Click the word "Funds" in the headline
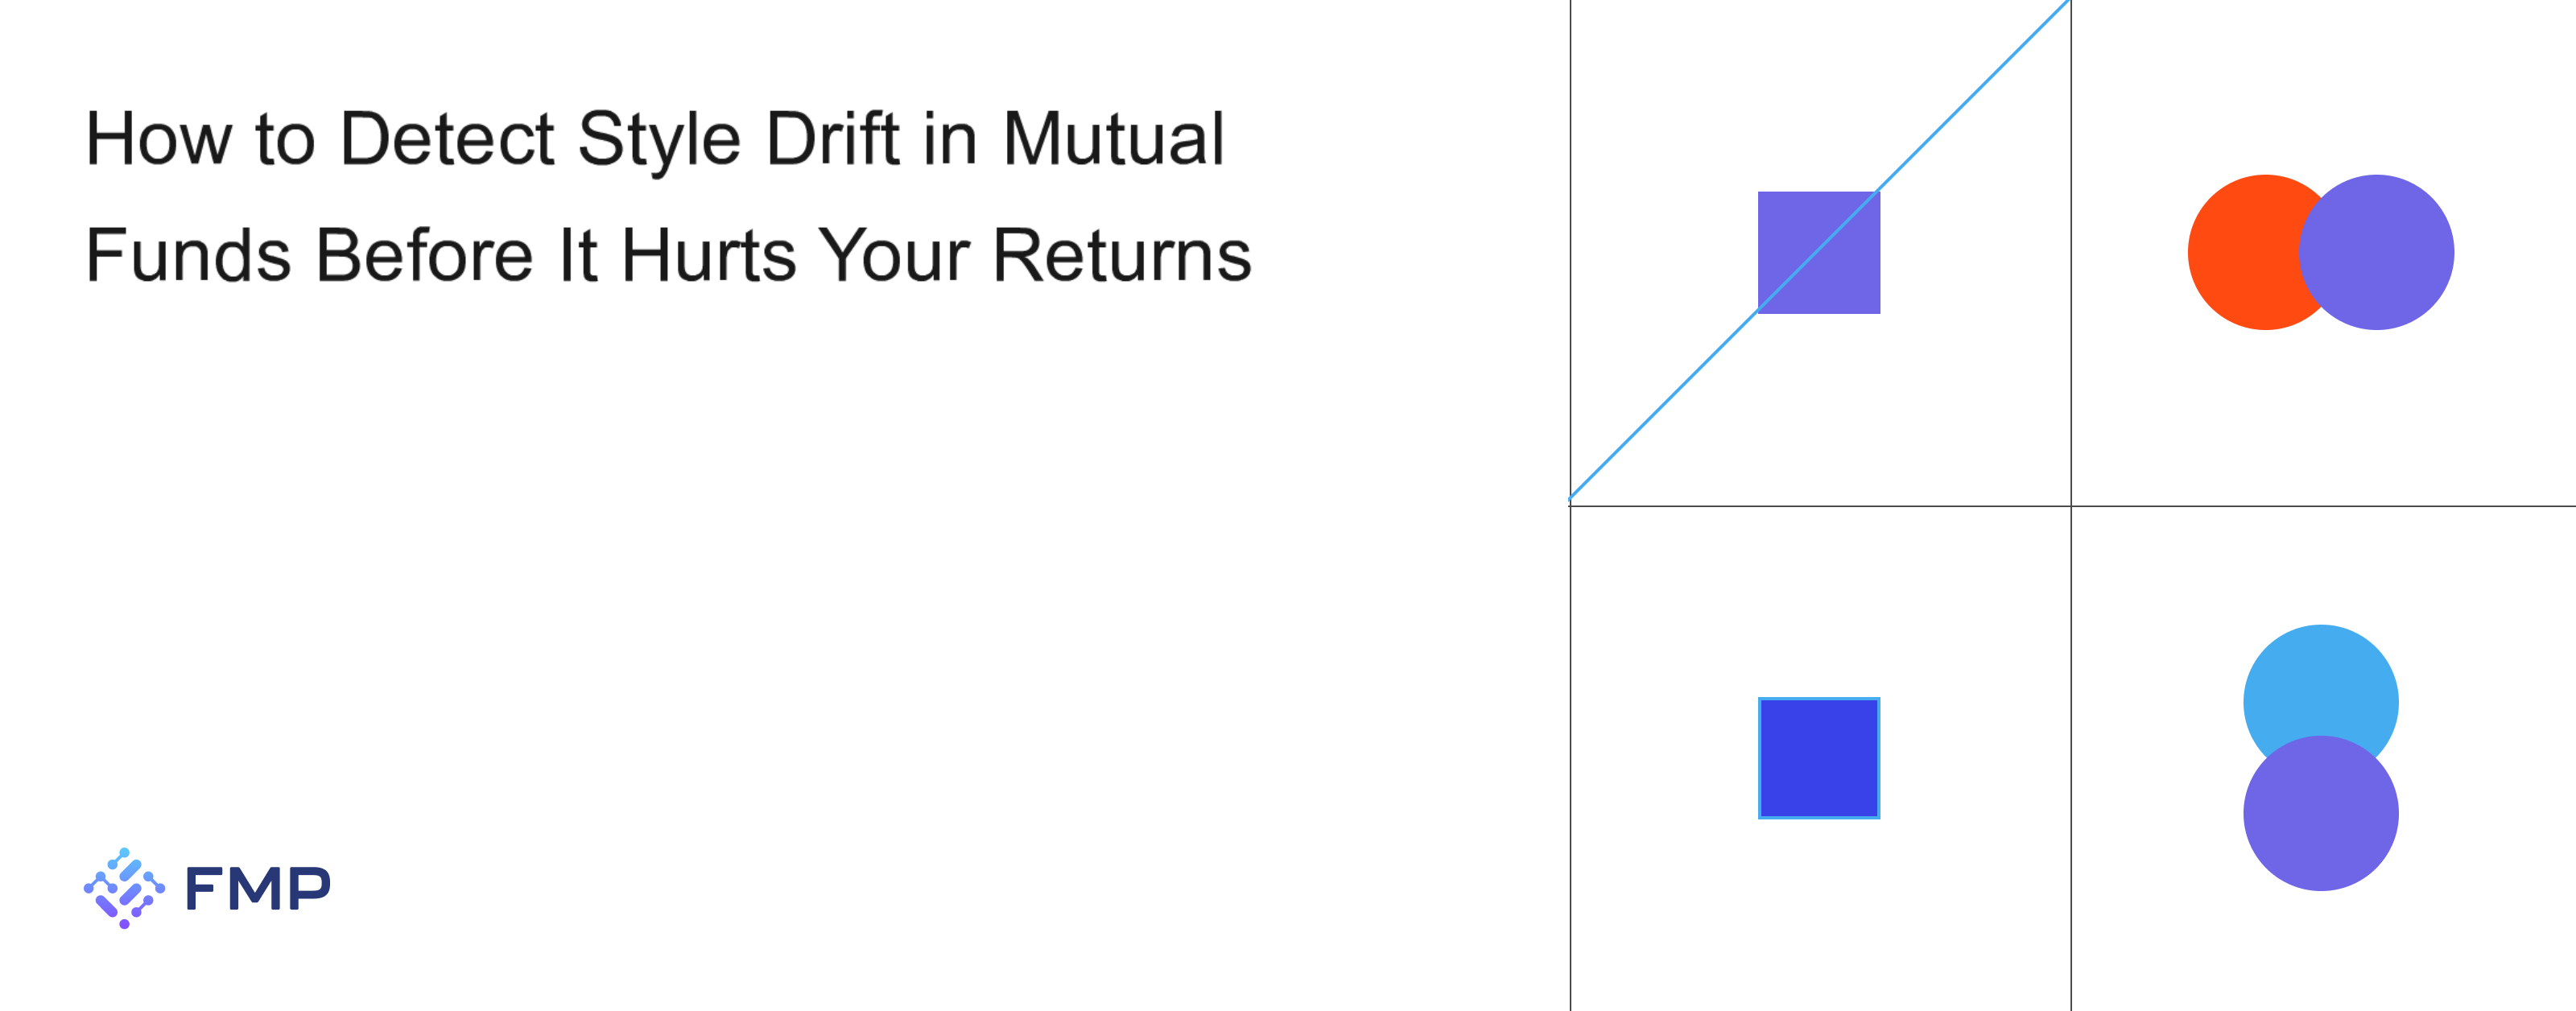2576x1011 pixels. coord(188,256)
